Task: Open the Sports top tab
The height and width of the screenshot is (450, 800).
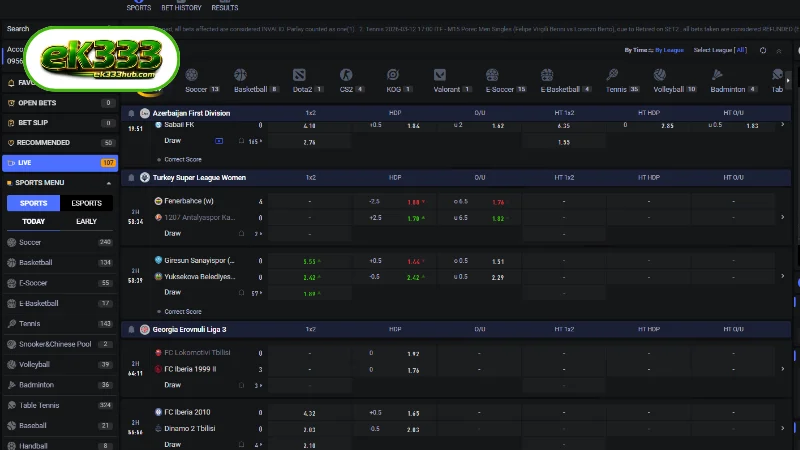Action: [x=139, y=6]
